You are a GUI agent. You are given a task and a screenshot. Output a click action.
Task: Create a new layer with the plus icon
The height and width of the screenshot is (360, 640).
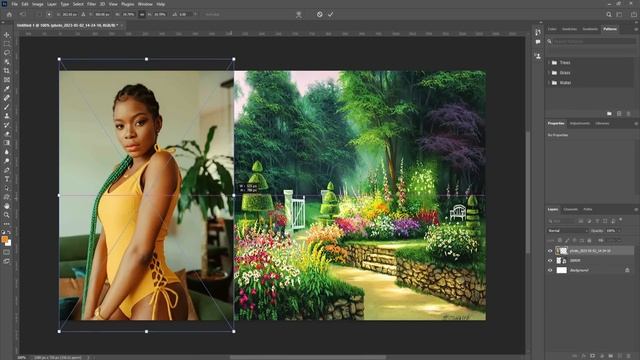click(x=620, y=356)
